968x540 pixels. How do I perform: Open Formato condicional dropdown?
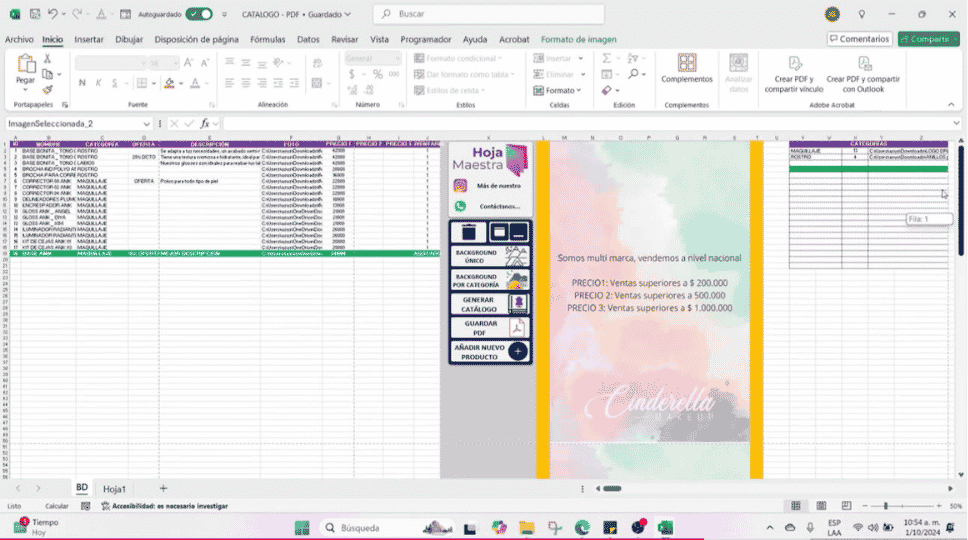tap(457, 58)
